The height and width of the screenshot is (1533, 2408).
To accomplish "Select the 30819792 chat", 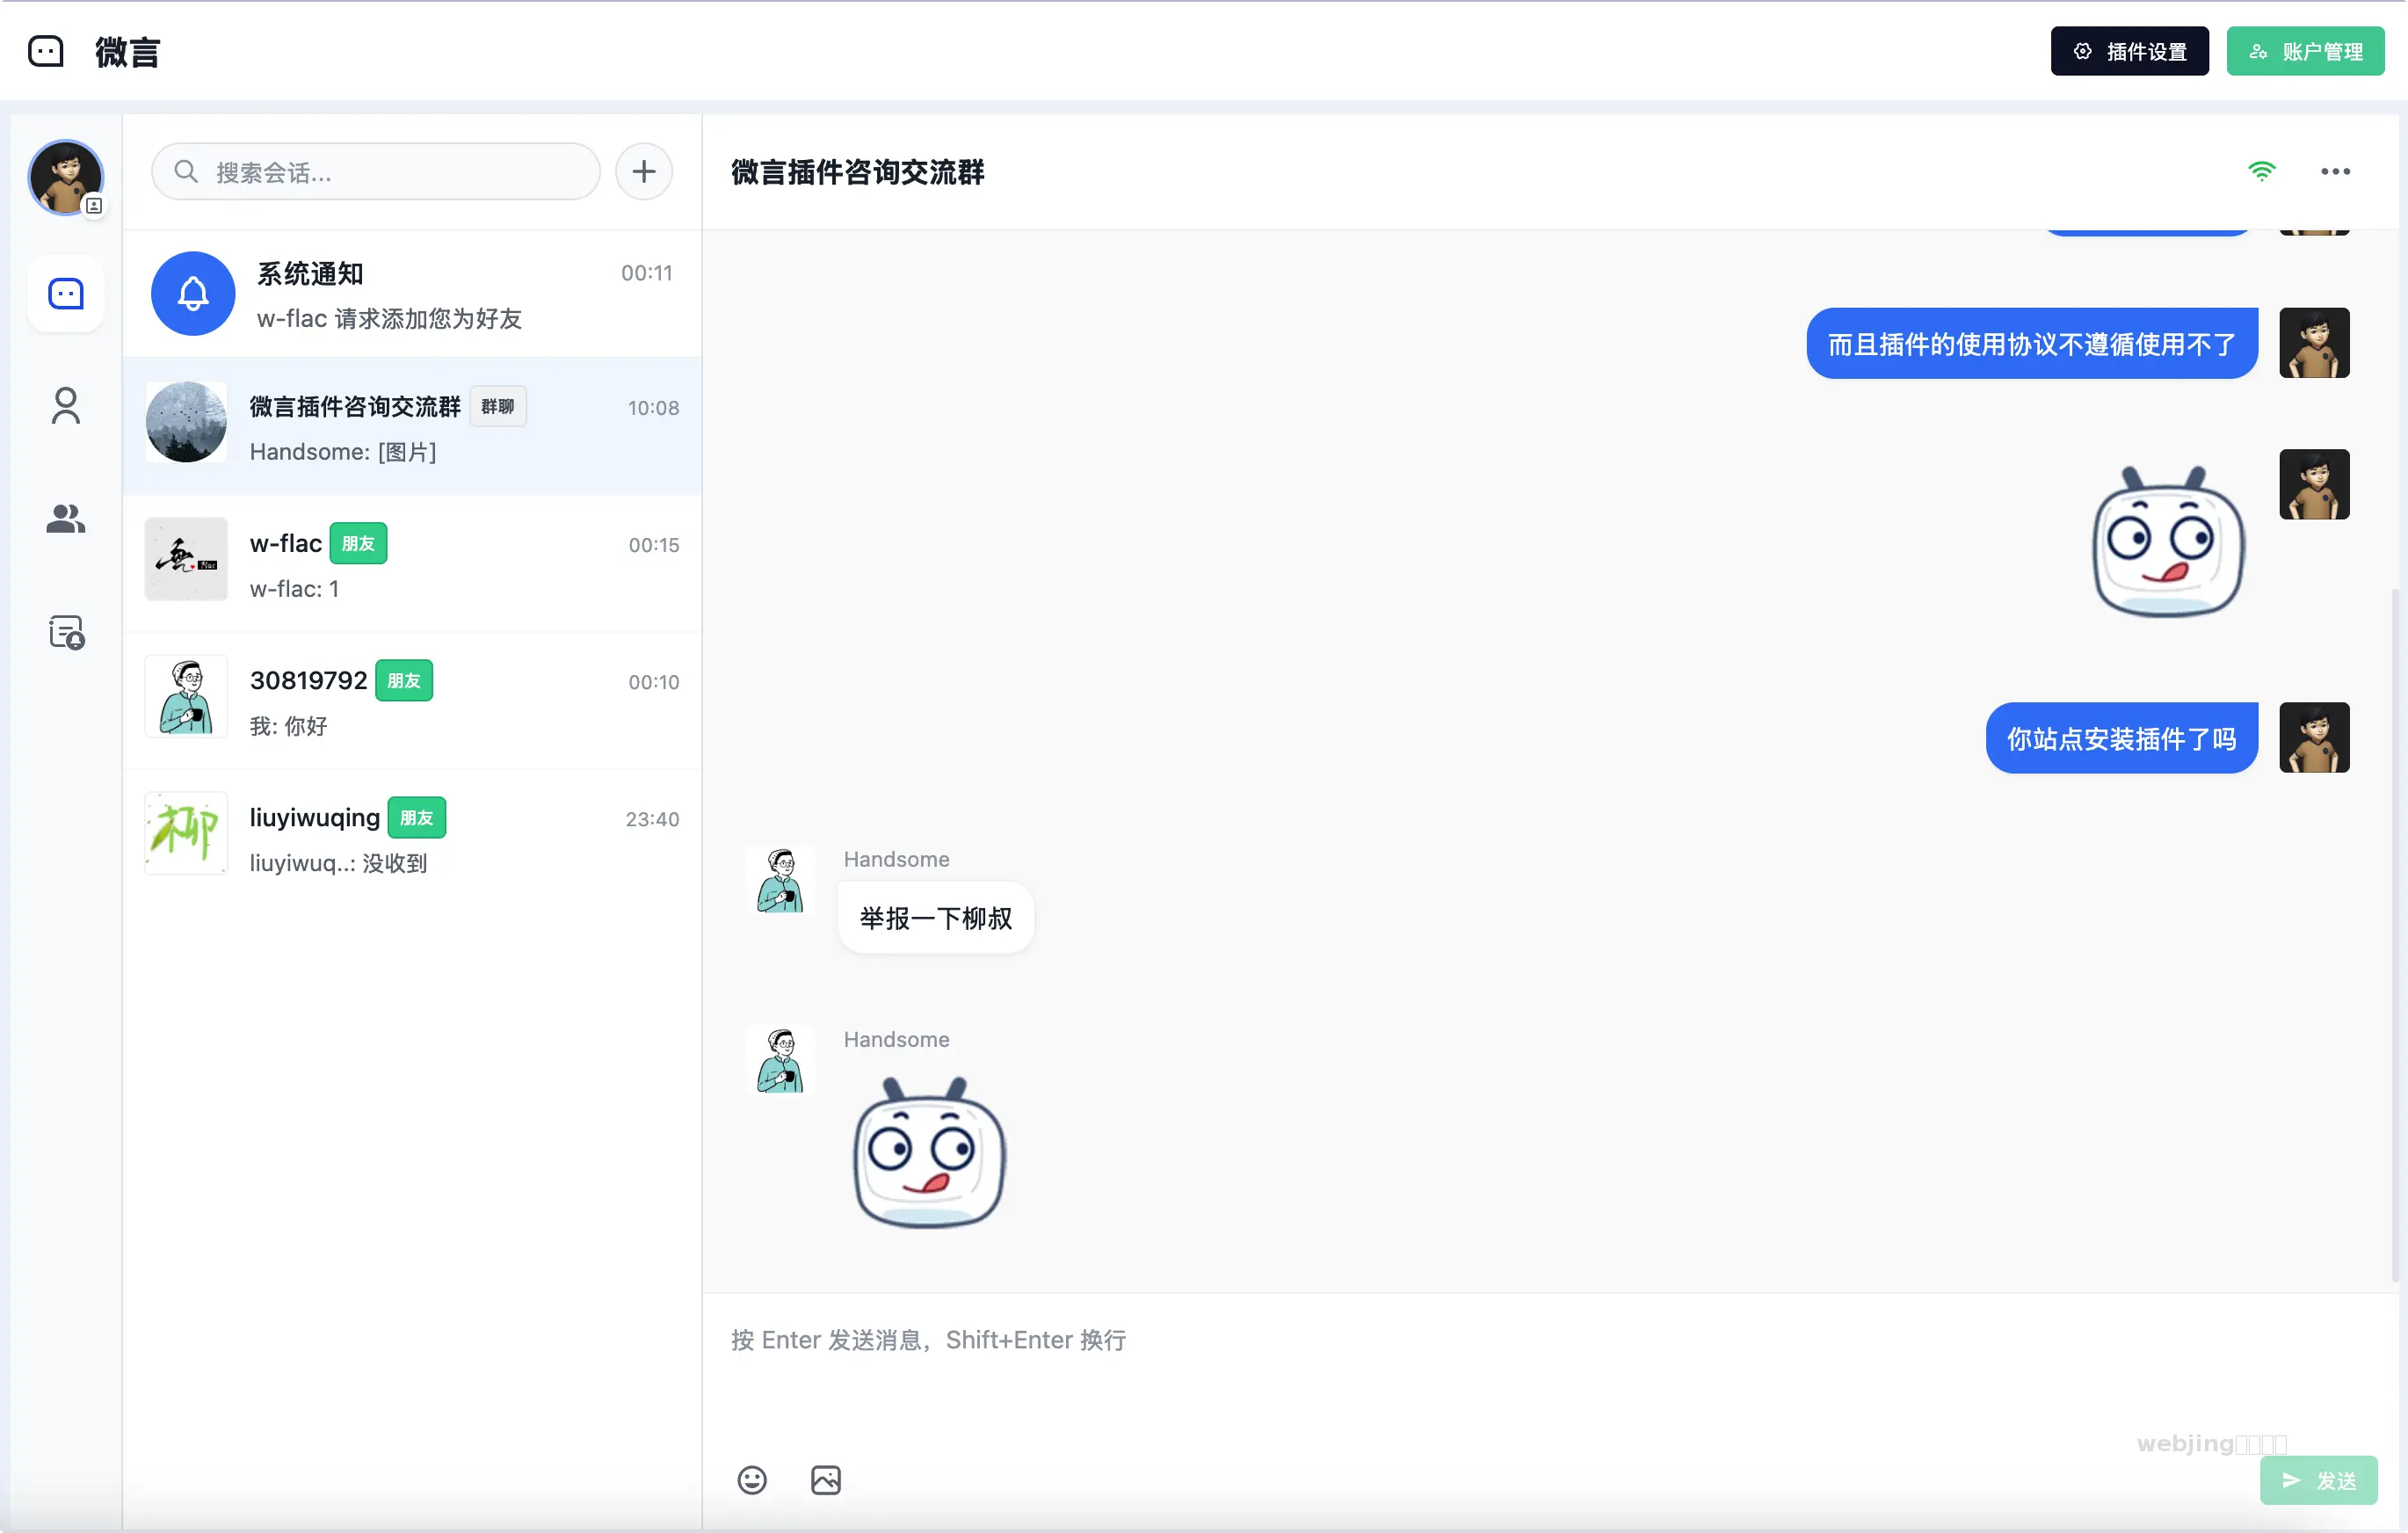I will [412, 701].
